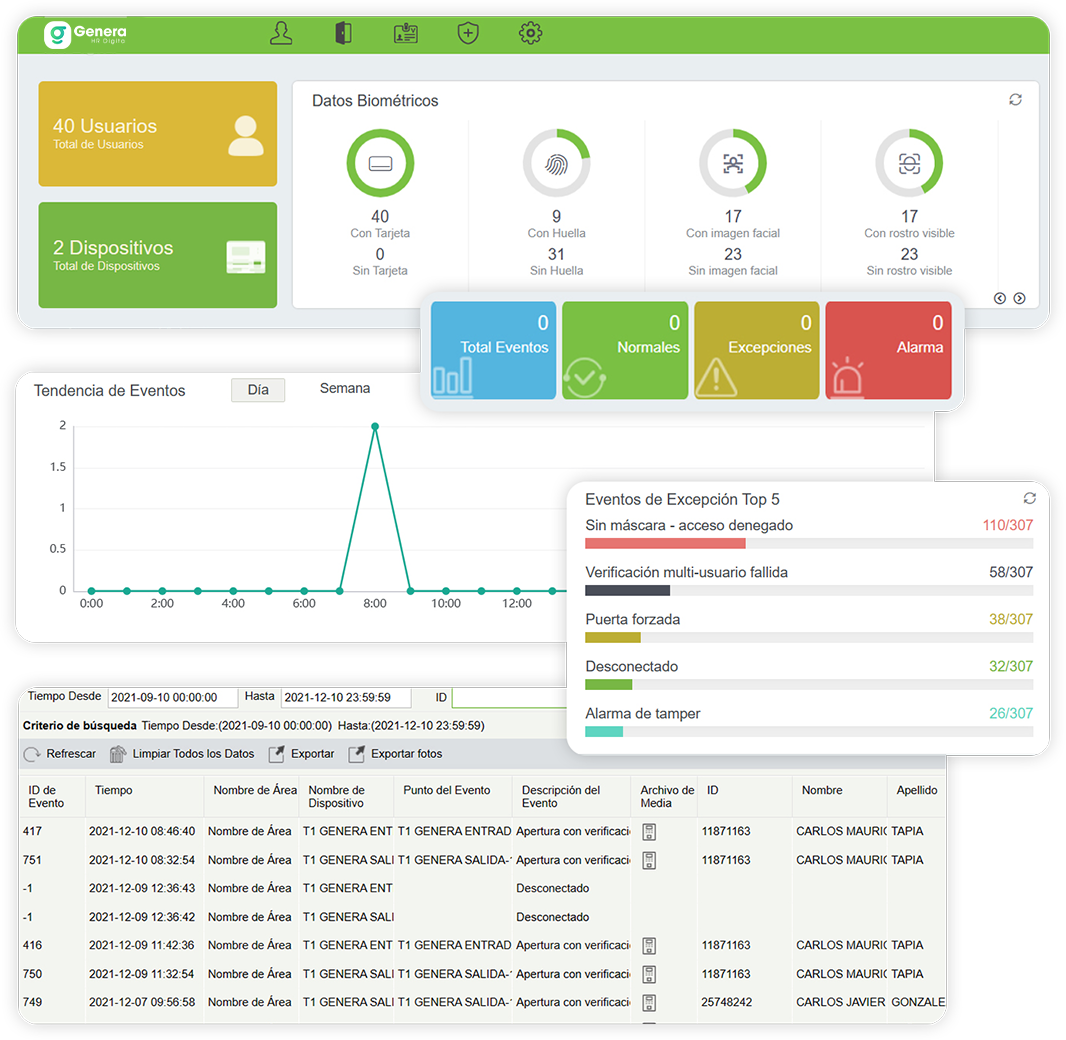Click Limpiar Todos los Datos
1066x1040 pixels.
tap(182, 754)
